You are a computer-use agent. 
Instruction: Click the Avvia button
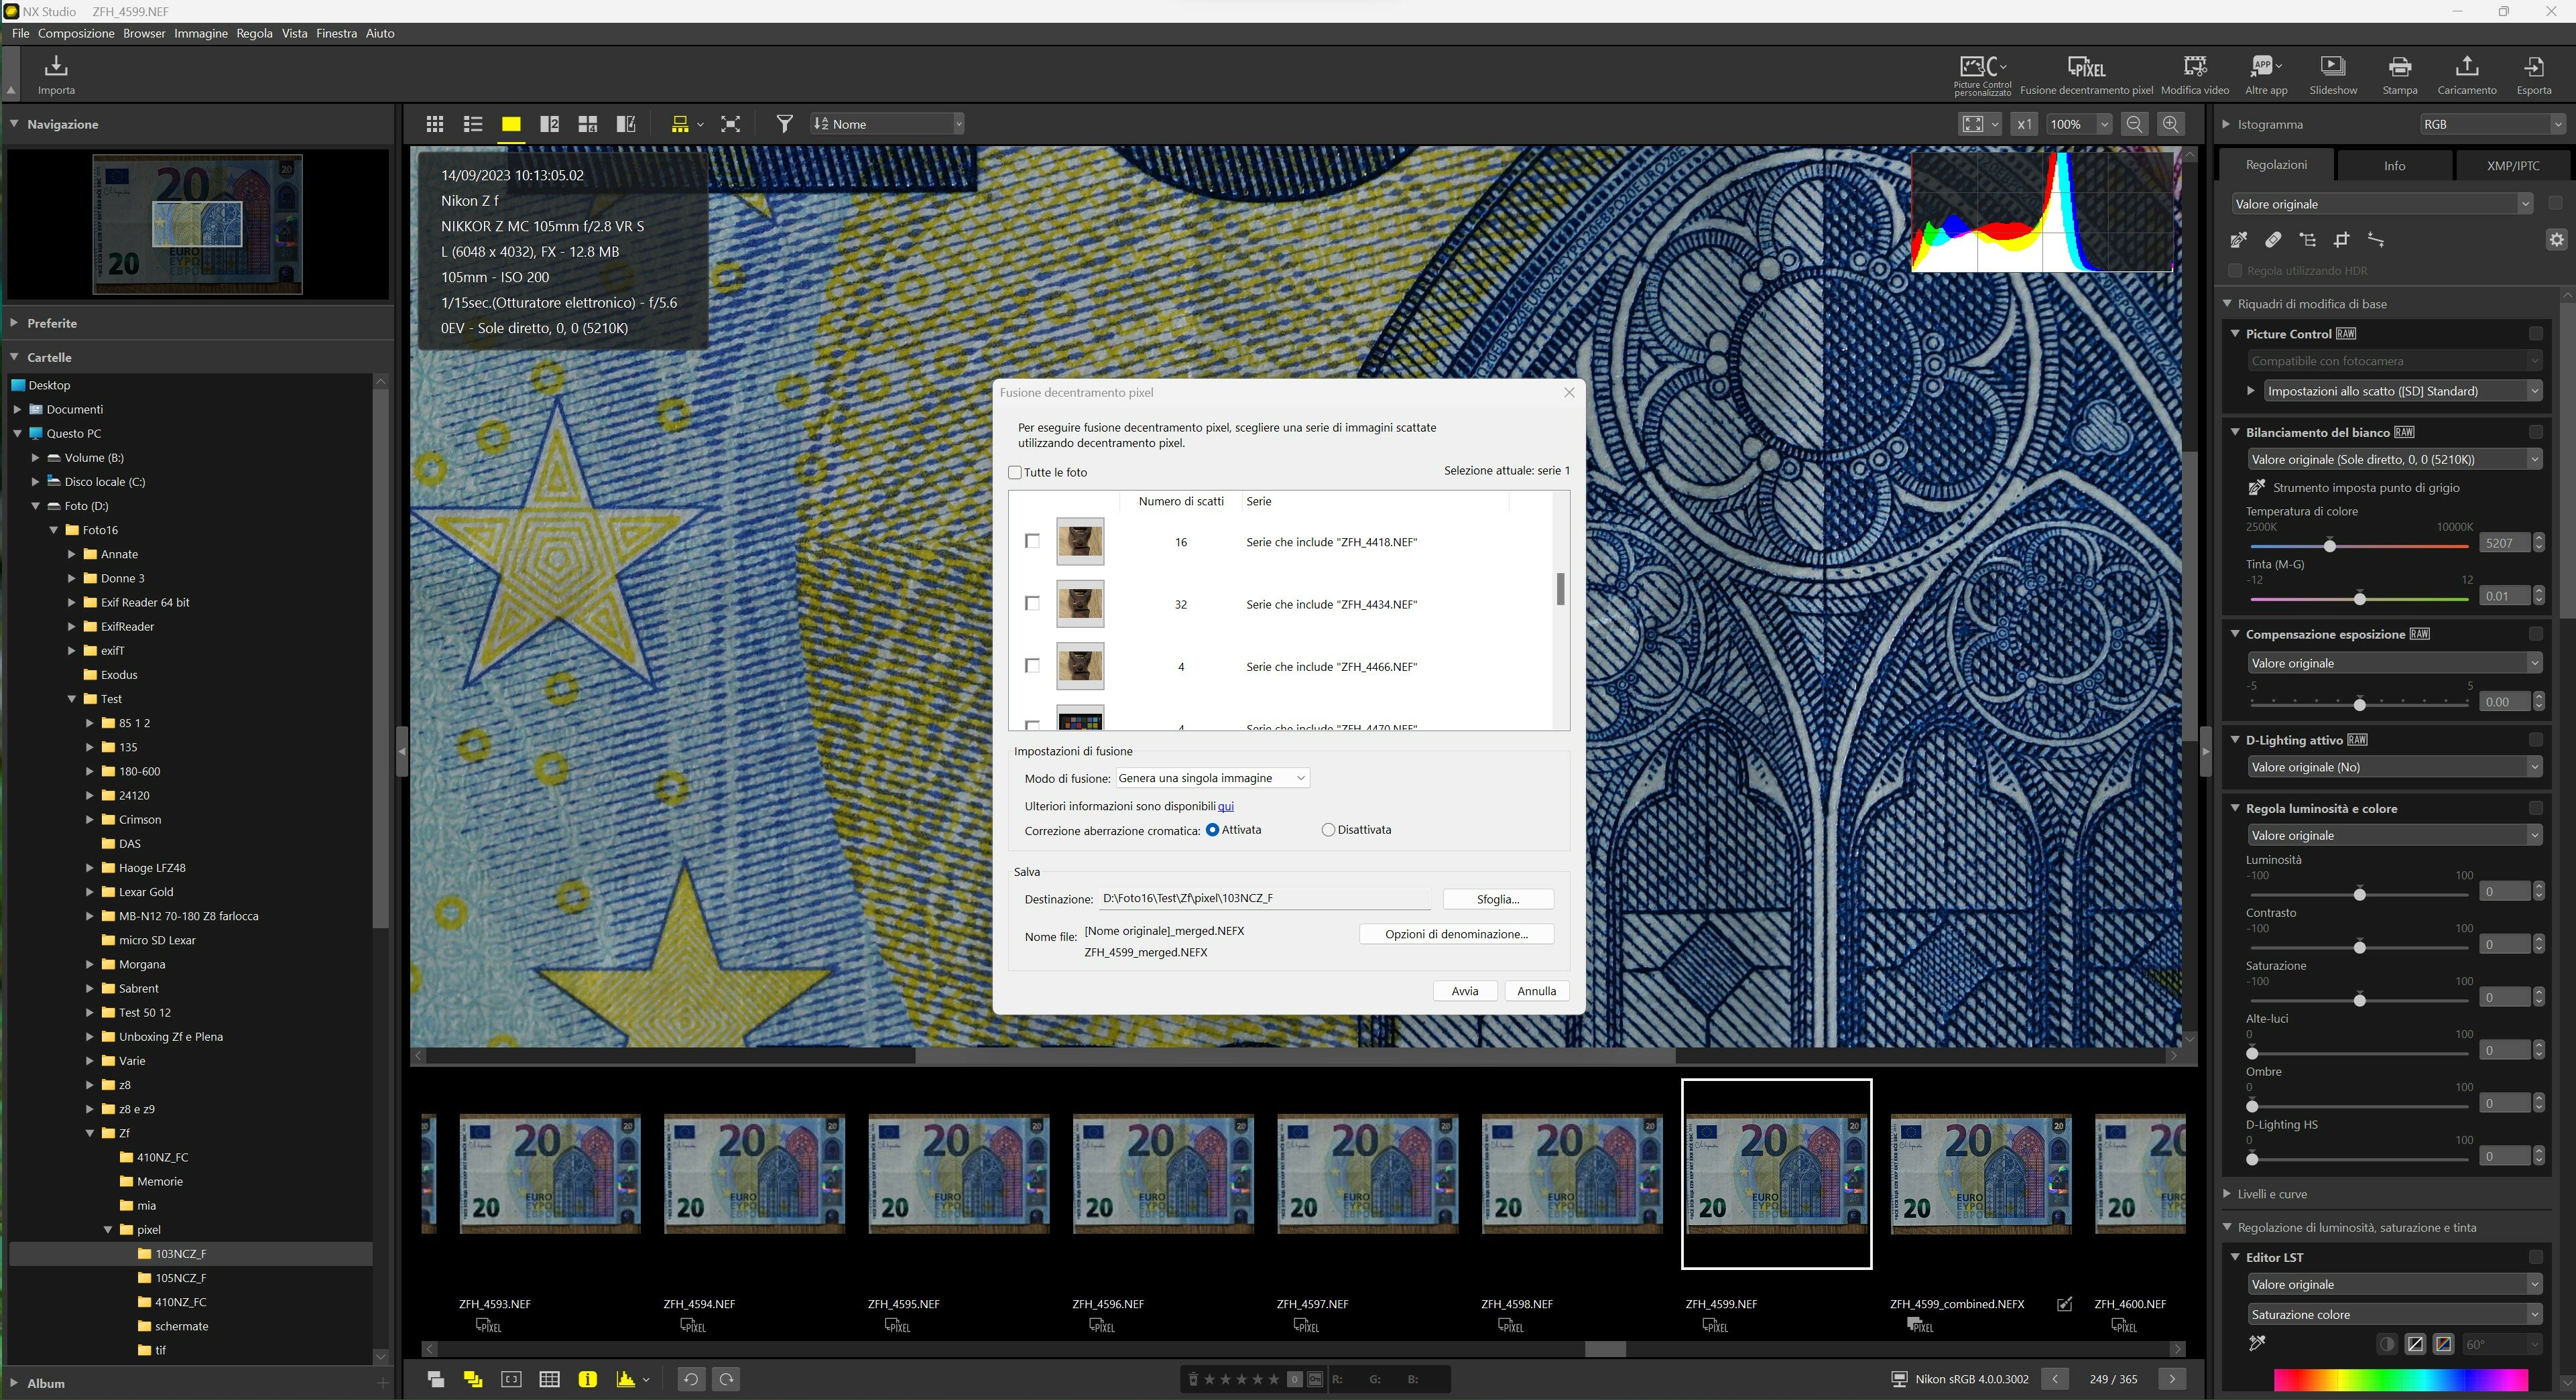1465,991
